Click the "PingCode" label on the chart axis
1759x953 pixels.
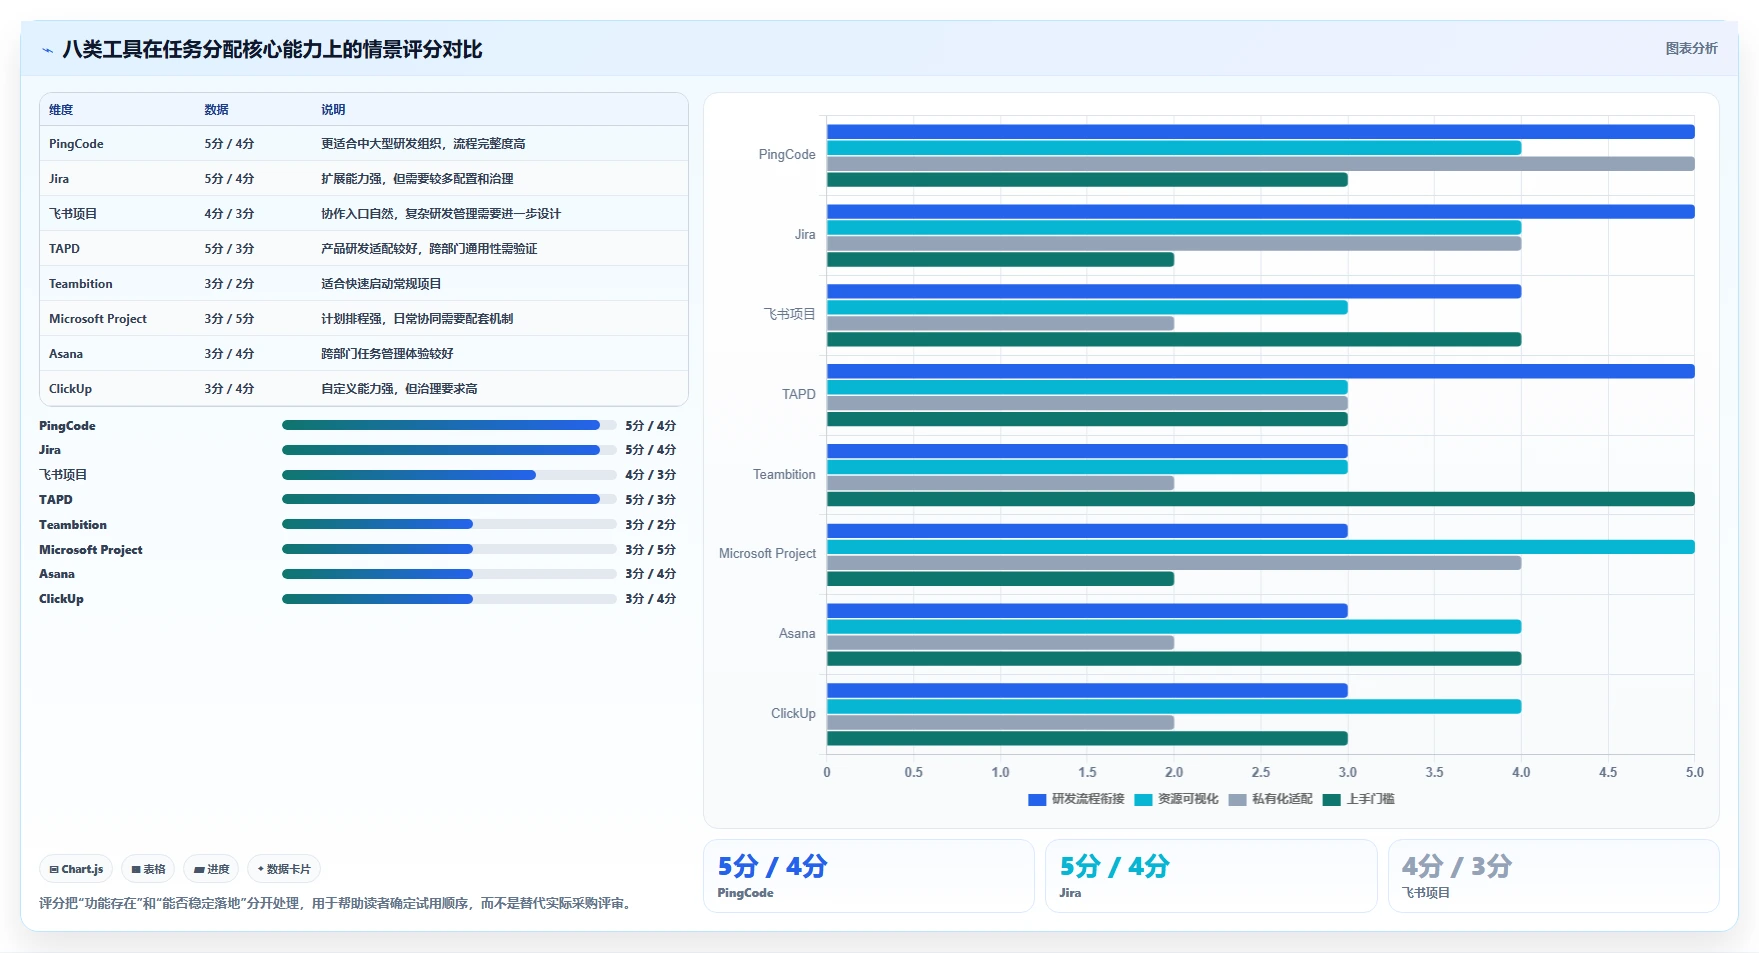pos(787,155)
